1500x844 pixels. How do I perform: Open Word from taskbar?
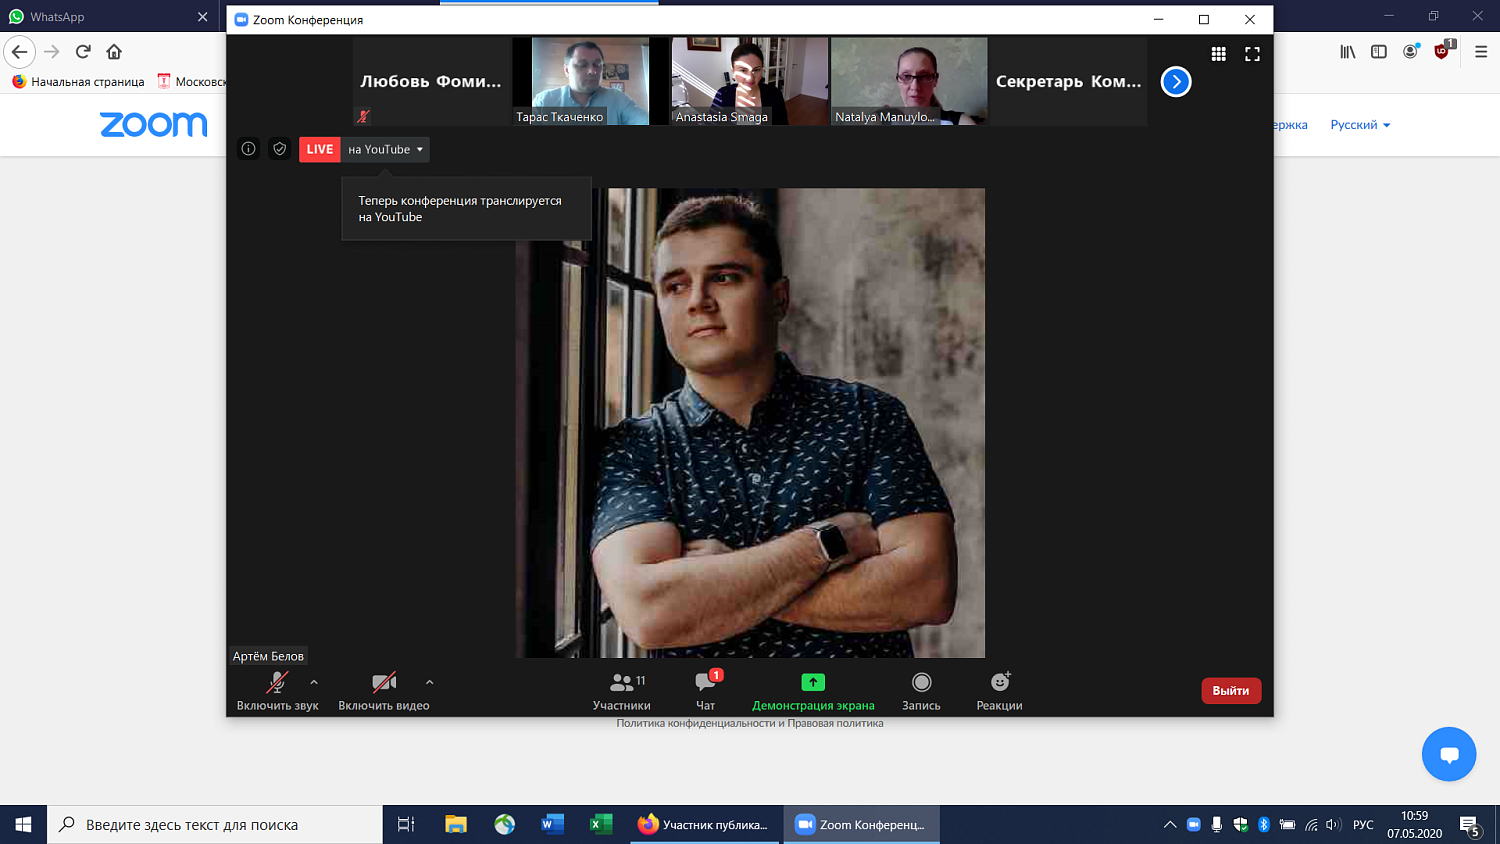point(552,825)
